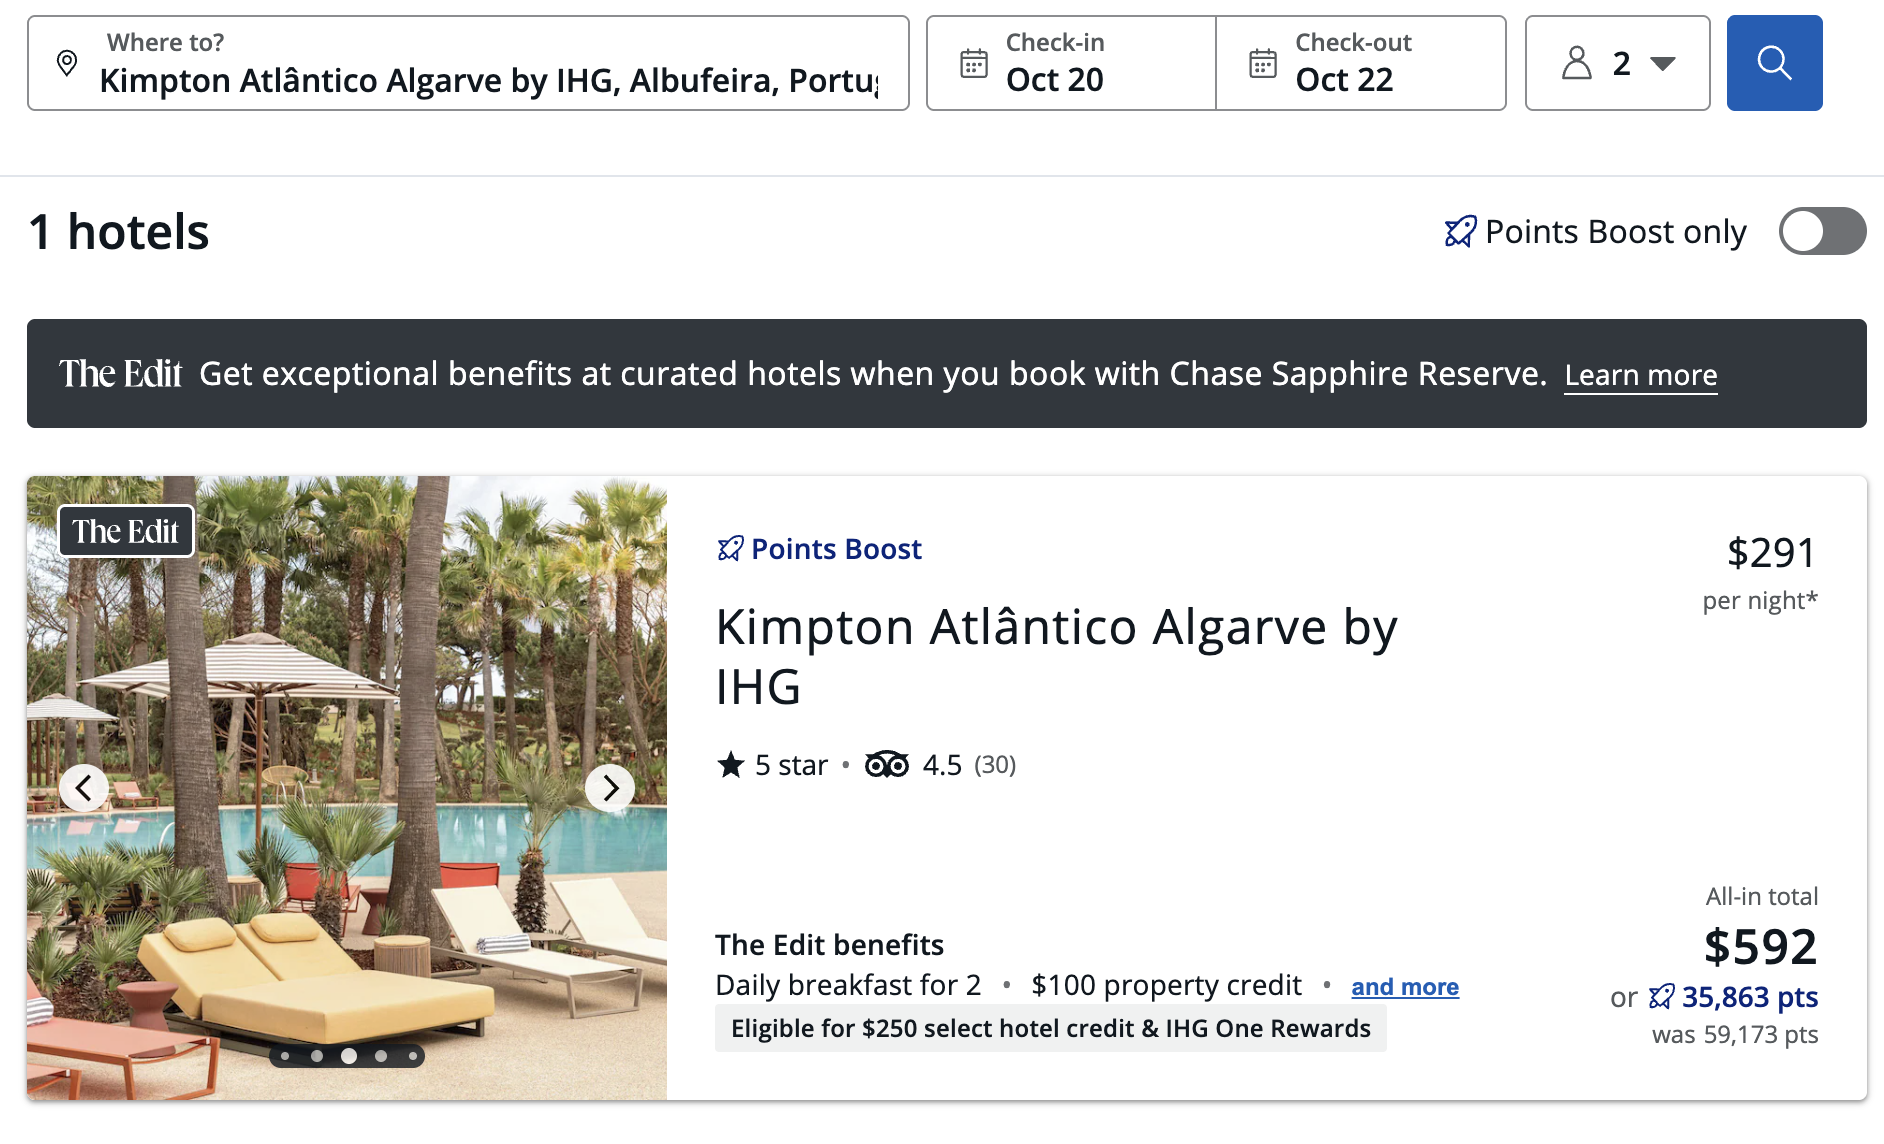Click the Learn more link in The Edit banner
This screenshot has height=1144, width=1884.
(x=1640, y=375)
